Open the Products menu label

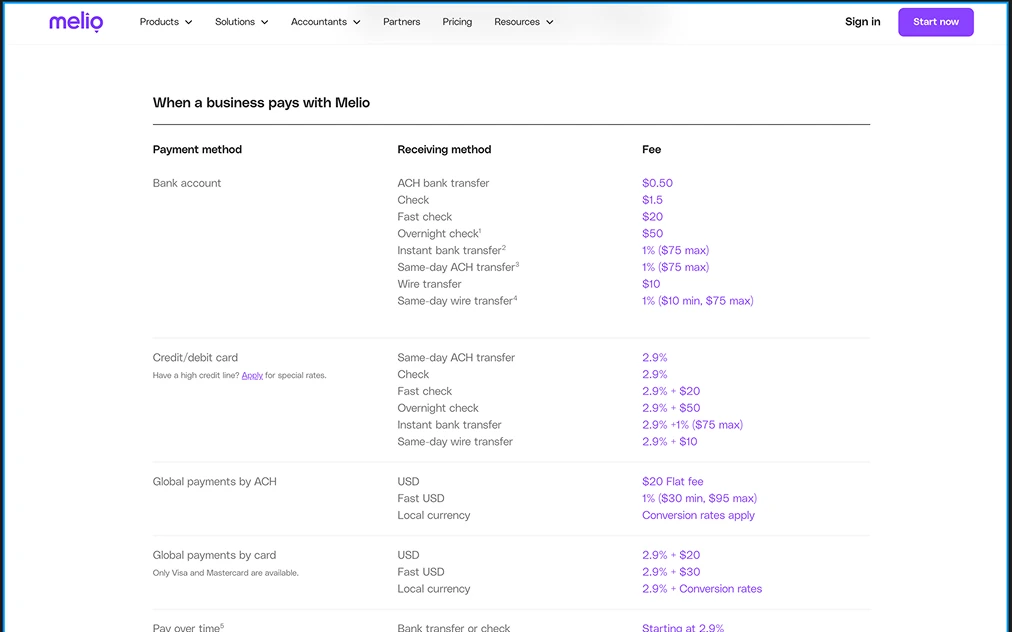[x=159, y=22]
